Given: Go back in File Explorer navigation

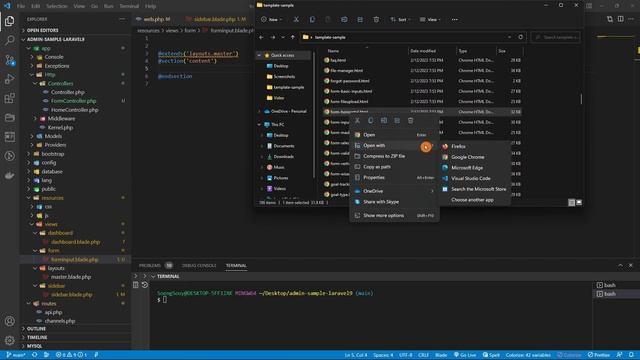Looking at the screenshot, I should (x=261, y=37).
